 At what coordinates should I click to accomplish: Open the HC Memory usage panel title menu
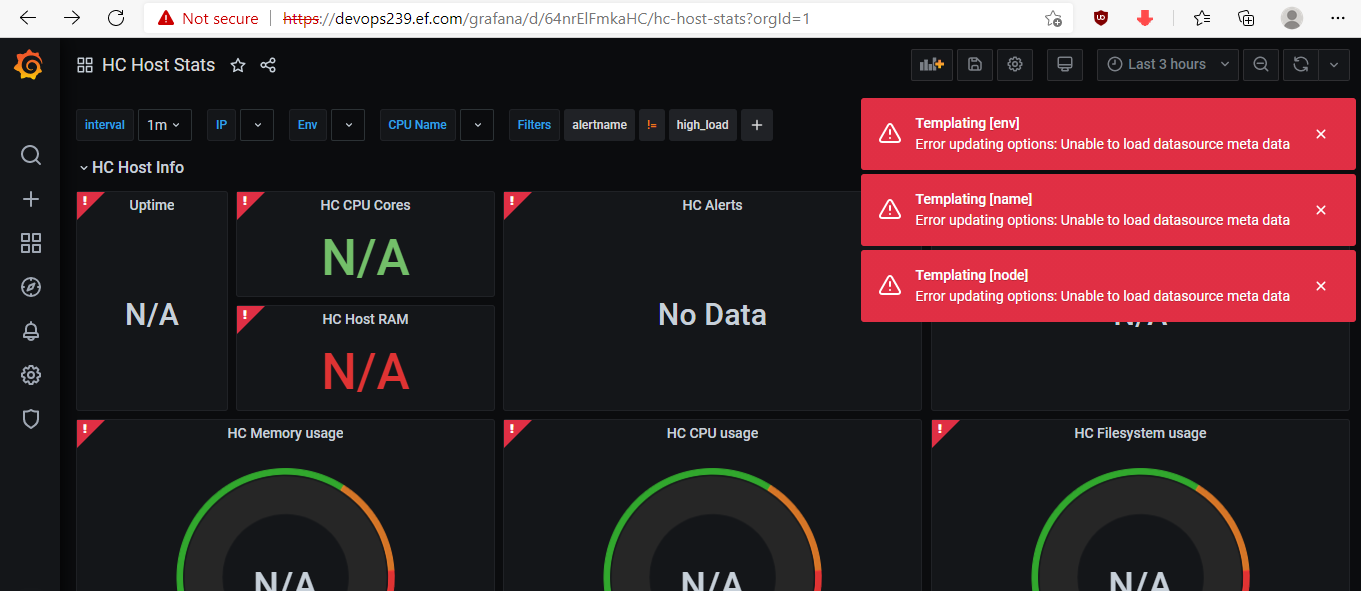pos(285,433)
